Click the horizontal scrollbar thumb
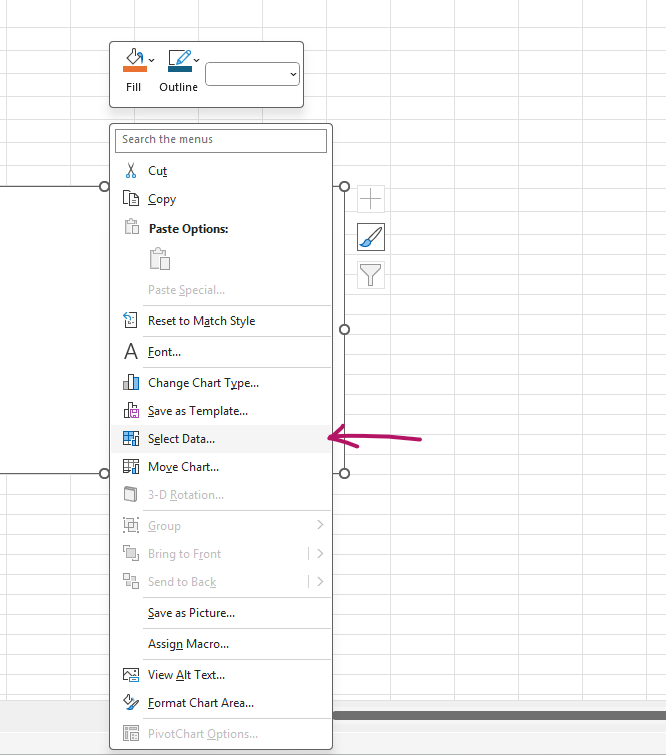 pos(499,716)
